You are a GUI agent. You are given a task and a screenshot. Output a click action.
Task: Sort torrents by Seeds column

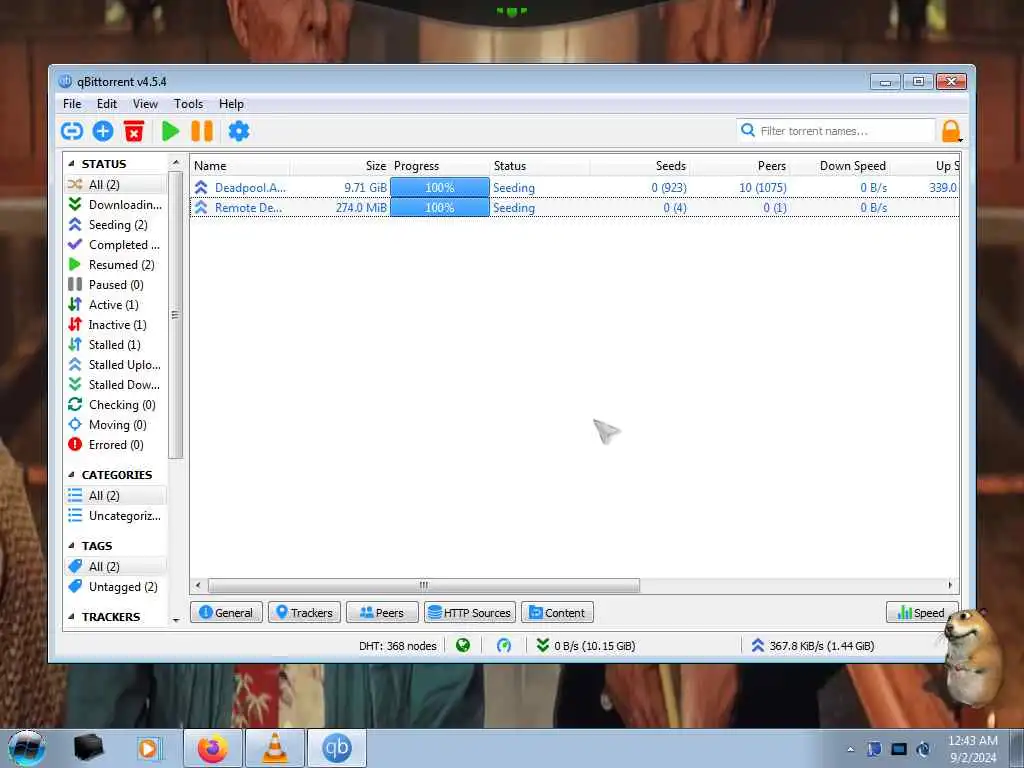[640, 166]
